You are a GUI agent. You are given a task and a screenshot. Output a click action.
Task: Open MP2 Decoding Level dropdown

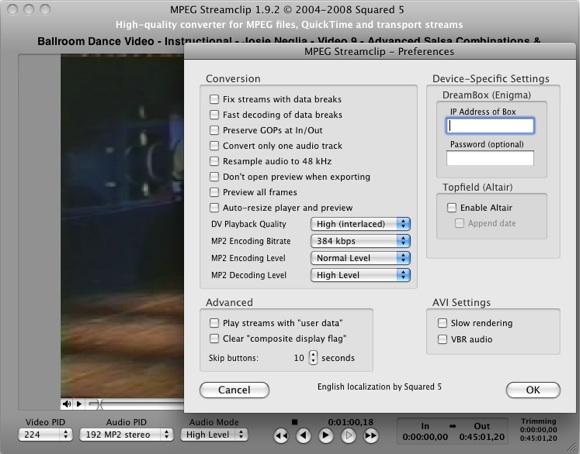point(361,275)
